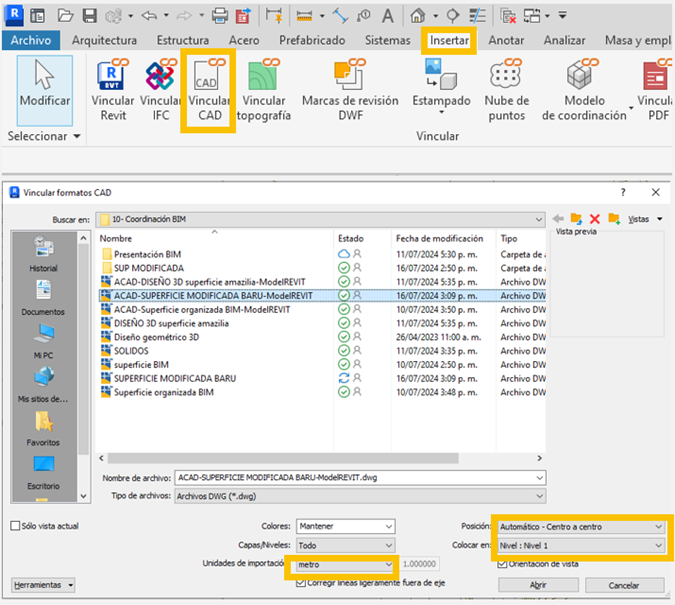Open the Archivo tab
Image resolution: width=675 pixels, height=605 pixels.
[31, 40]
